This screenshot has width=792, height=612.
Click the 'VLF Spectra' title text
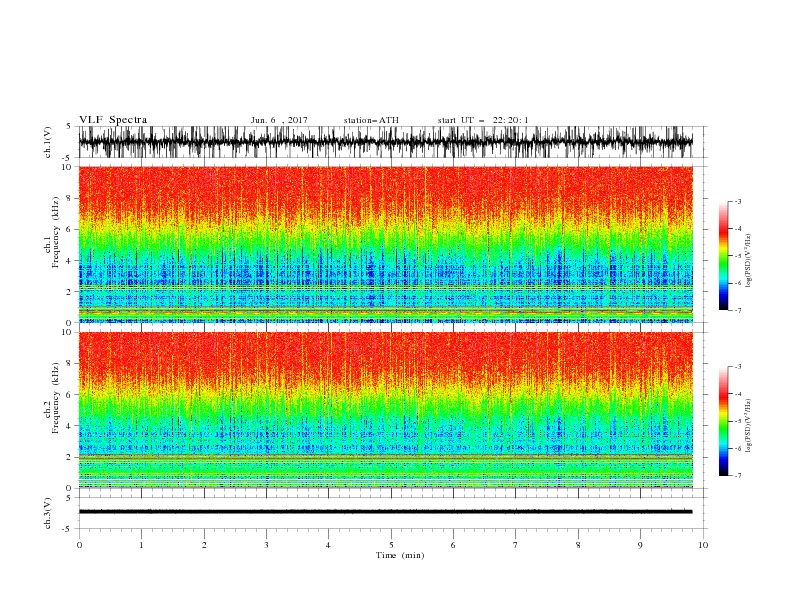113,120
